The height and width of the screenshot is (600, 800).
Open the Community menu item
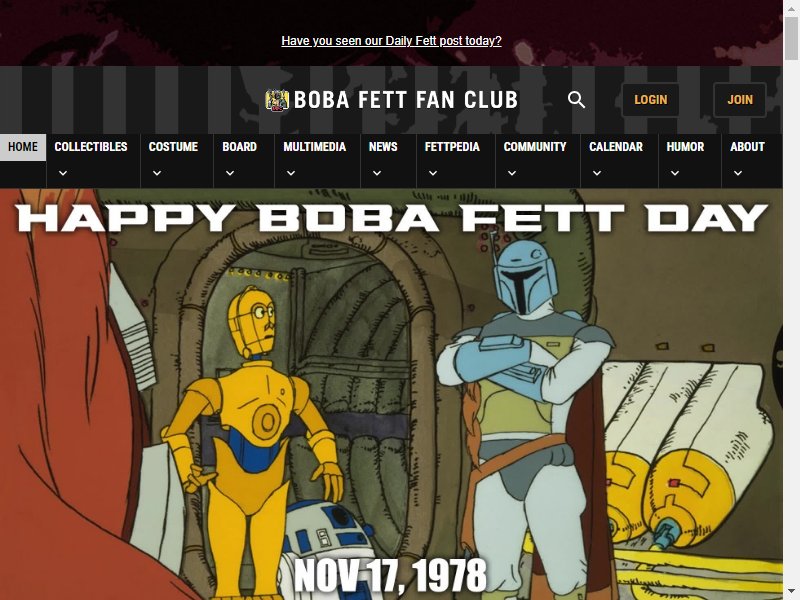[535, 147]
